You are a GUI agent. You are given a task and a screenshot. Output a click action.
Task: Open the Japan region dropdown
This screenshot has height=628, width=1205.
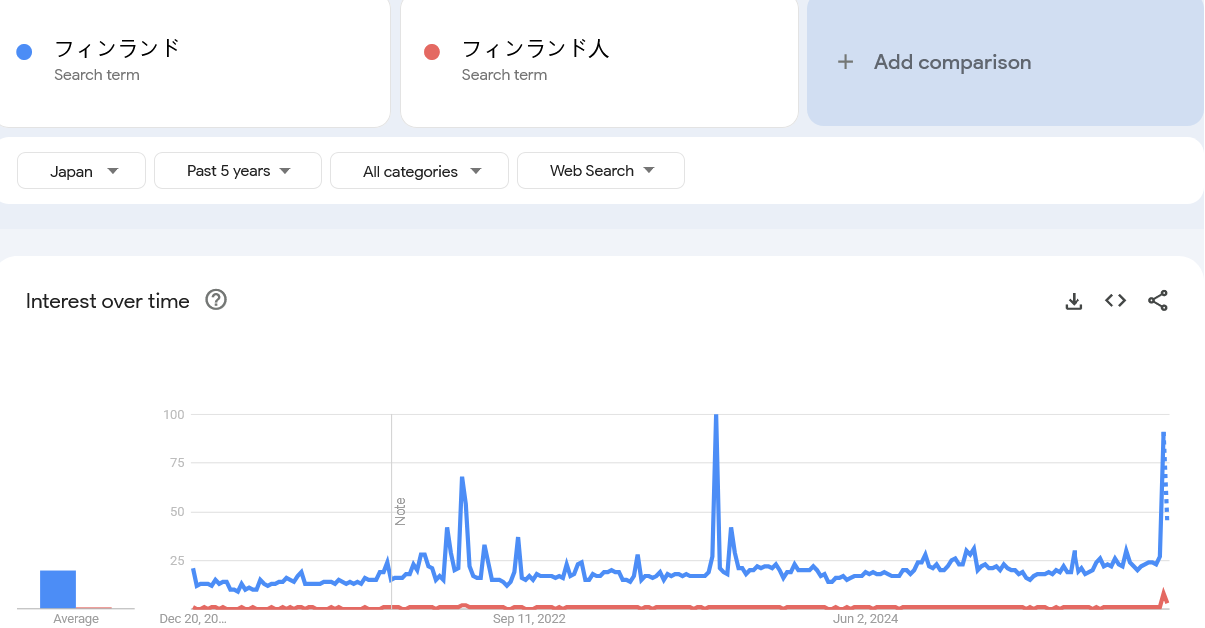click(x=82, y=171)
